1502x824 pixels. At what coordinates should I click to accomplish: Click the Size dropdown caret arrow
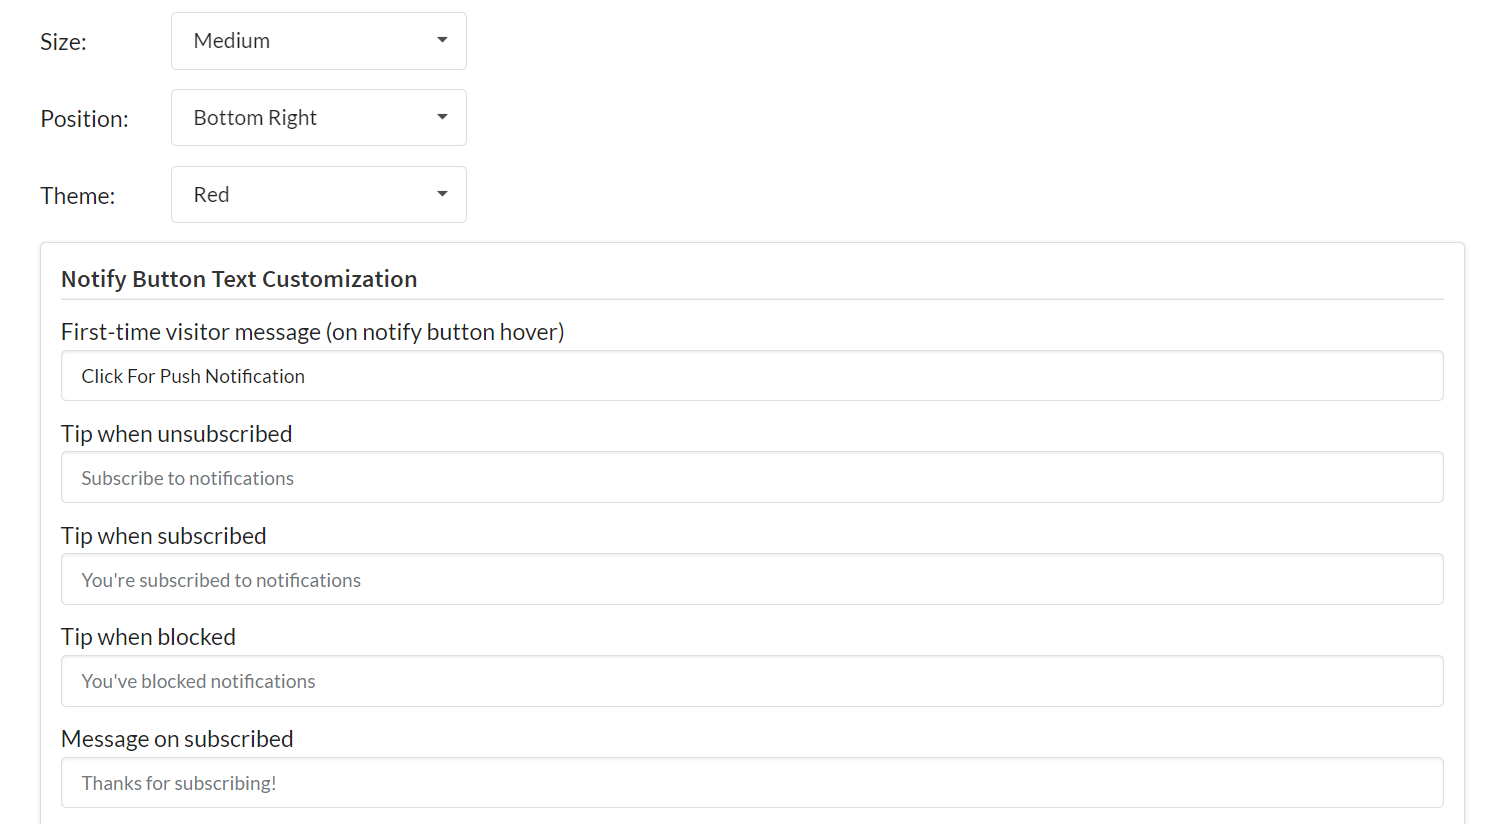pos(441,40)
